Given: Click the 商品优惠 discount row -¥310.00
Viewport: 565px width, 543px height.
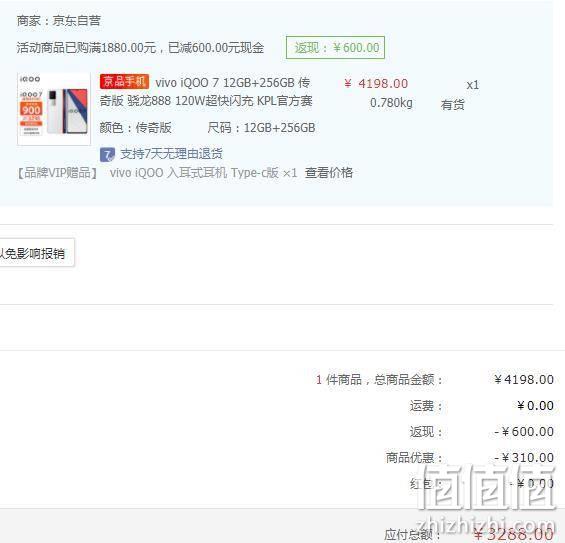Looking at the screenshot, I should 470,458.
